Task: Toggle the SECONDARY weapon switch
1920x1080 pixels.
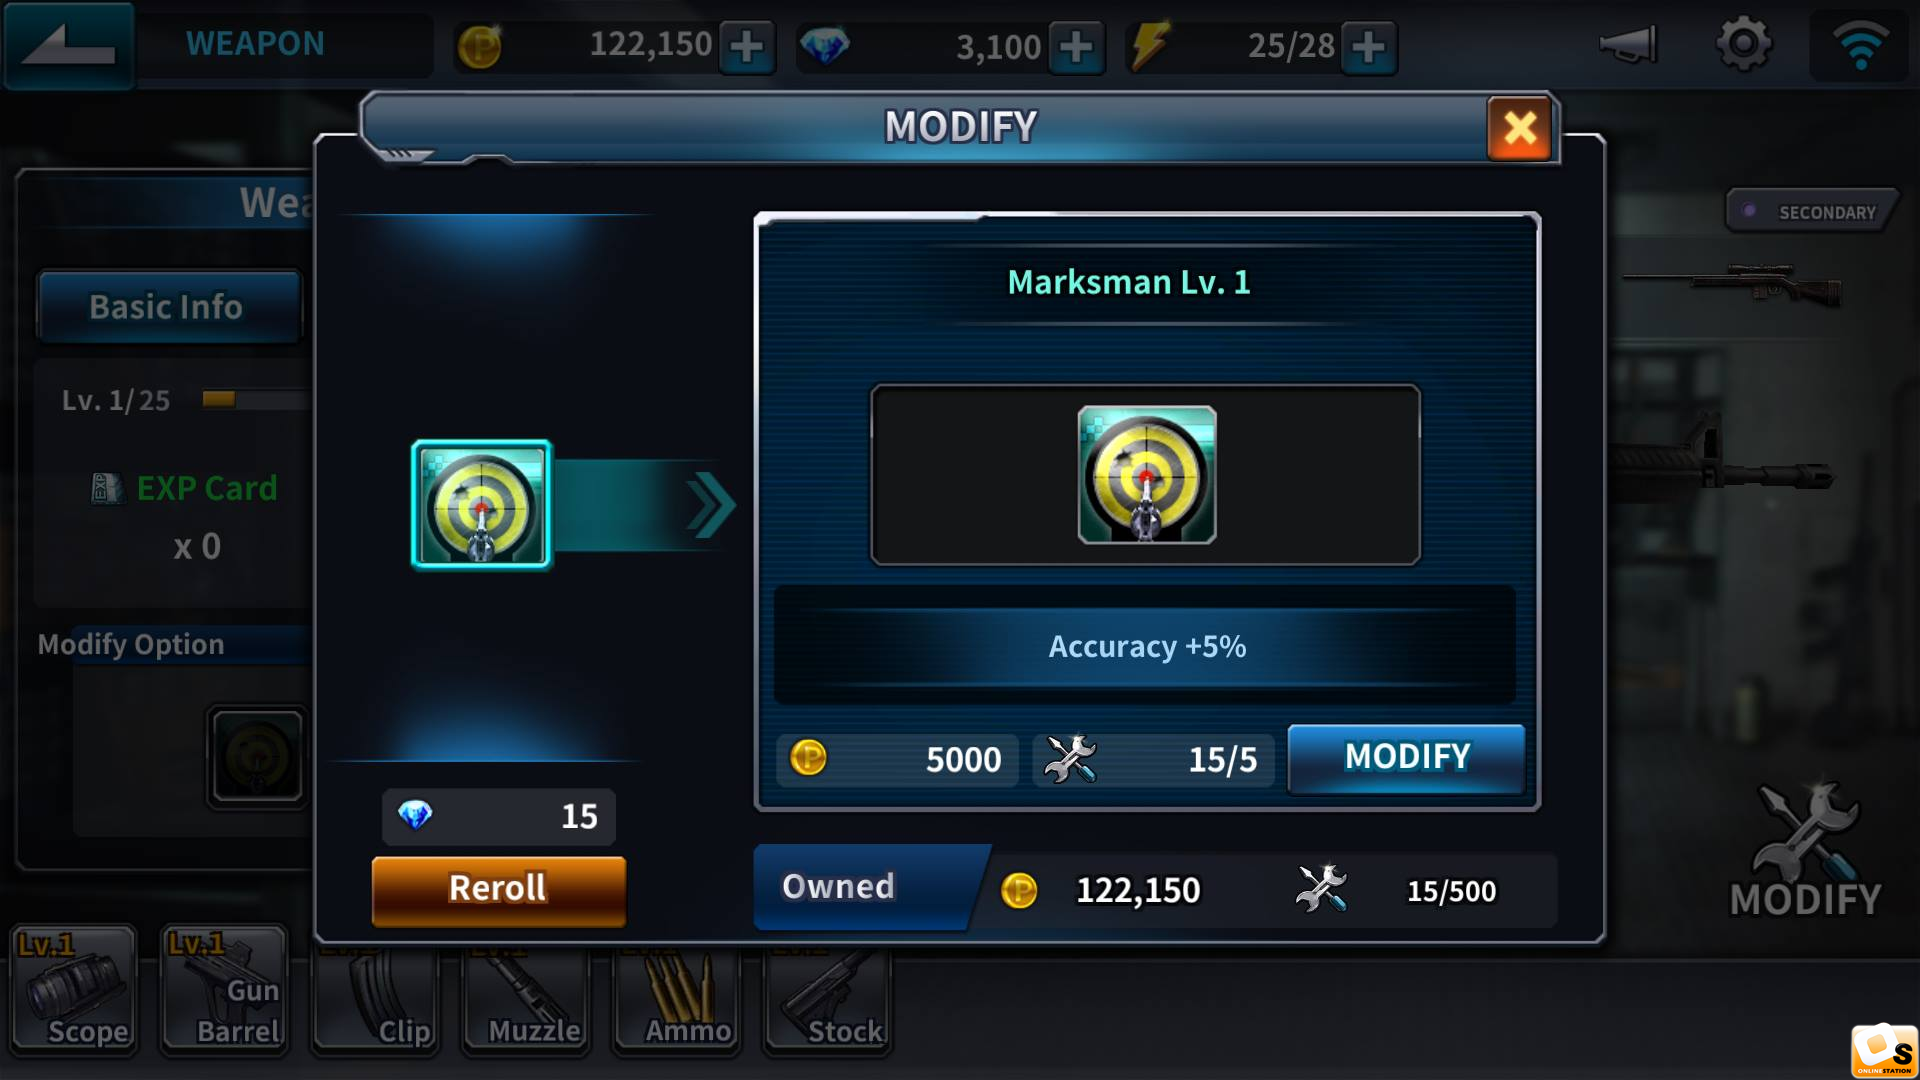Action: [x=1812, y=211]
